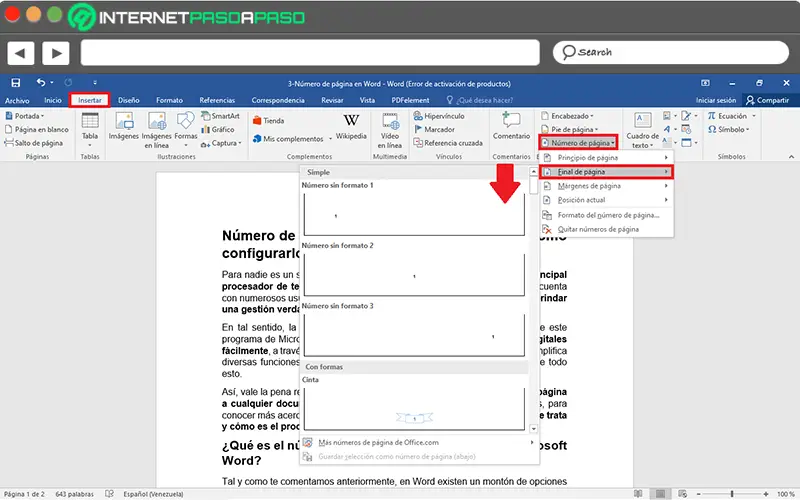Choose Principio de página option

tap(606, 158)
